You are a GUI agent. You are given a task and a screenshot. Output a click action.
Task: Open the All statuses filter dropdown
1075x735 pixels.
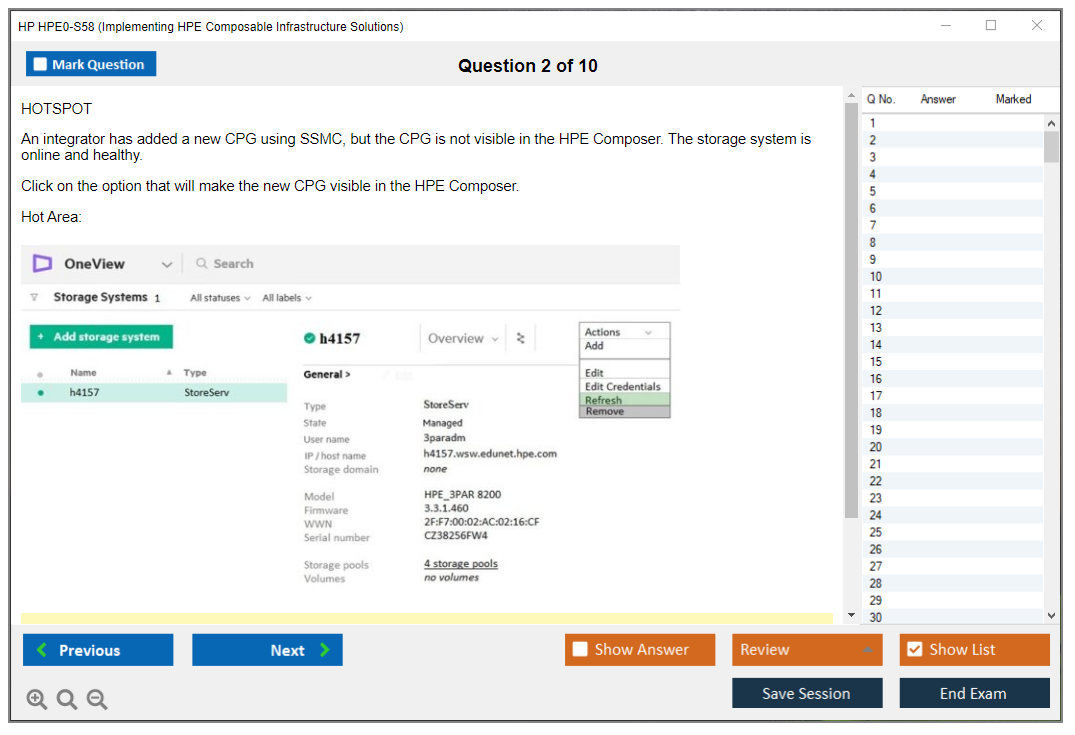[220, 298]
